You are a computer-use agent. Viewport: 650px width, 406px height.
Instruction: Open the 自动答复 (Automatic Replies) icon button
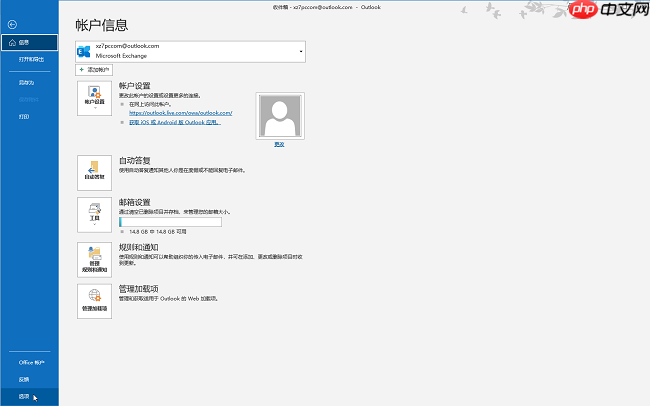(95, 173)
